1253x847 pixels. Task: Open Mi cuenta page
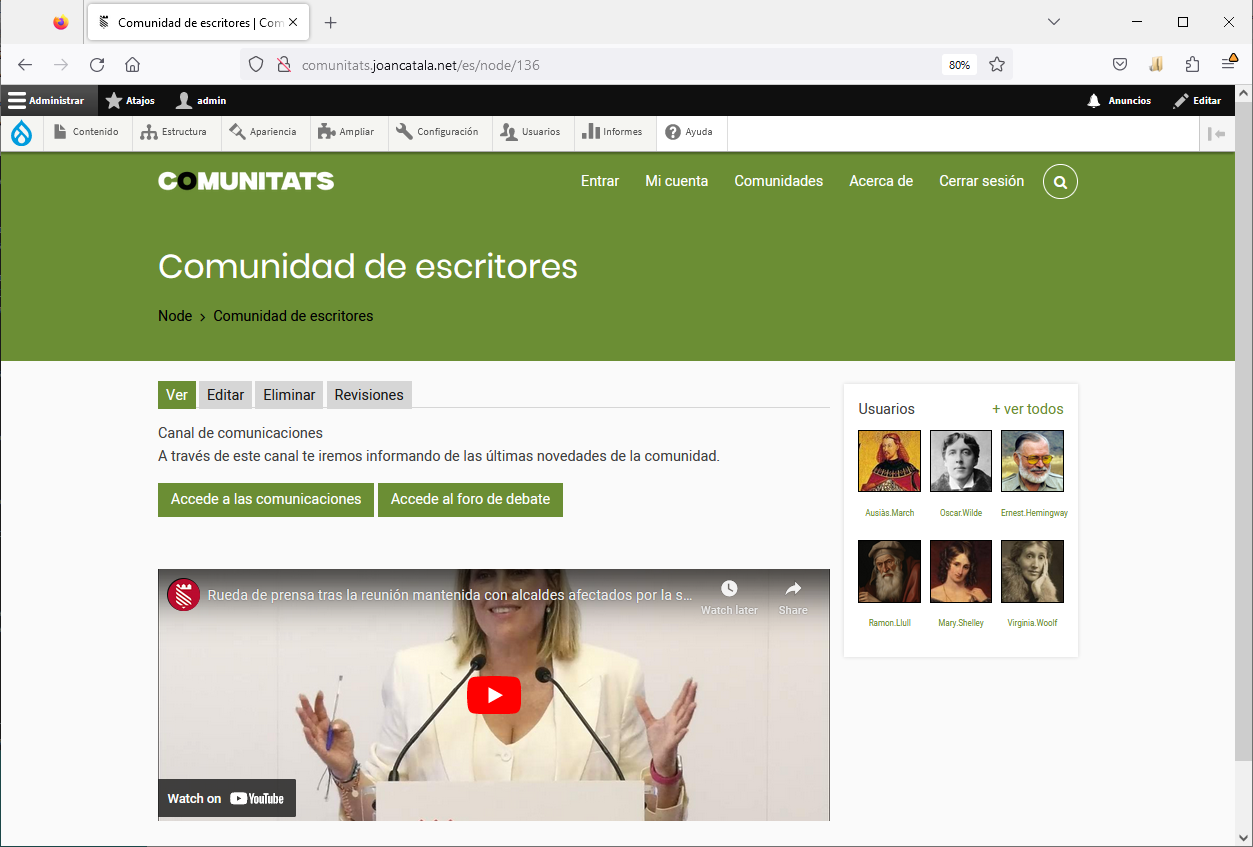676,181
